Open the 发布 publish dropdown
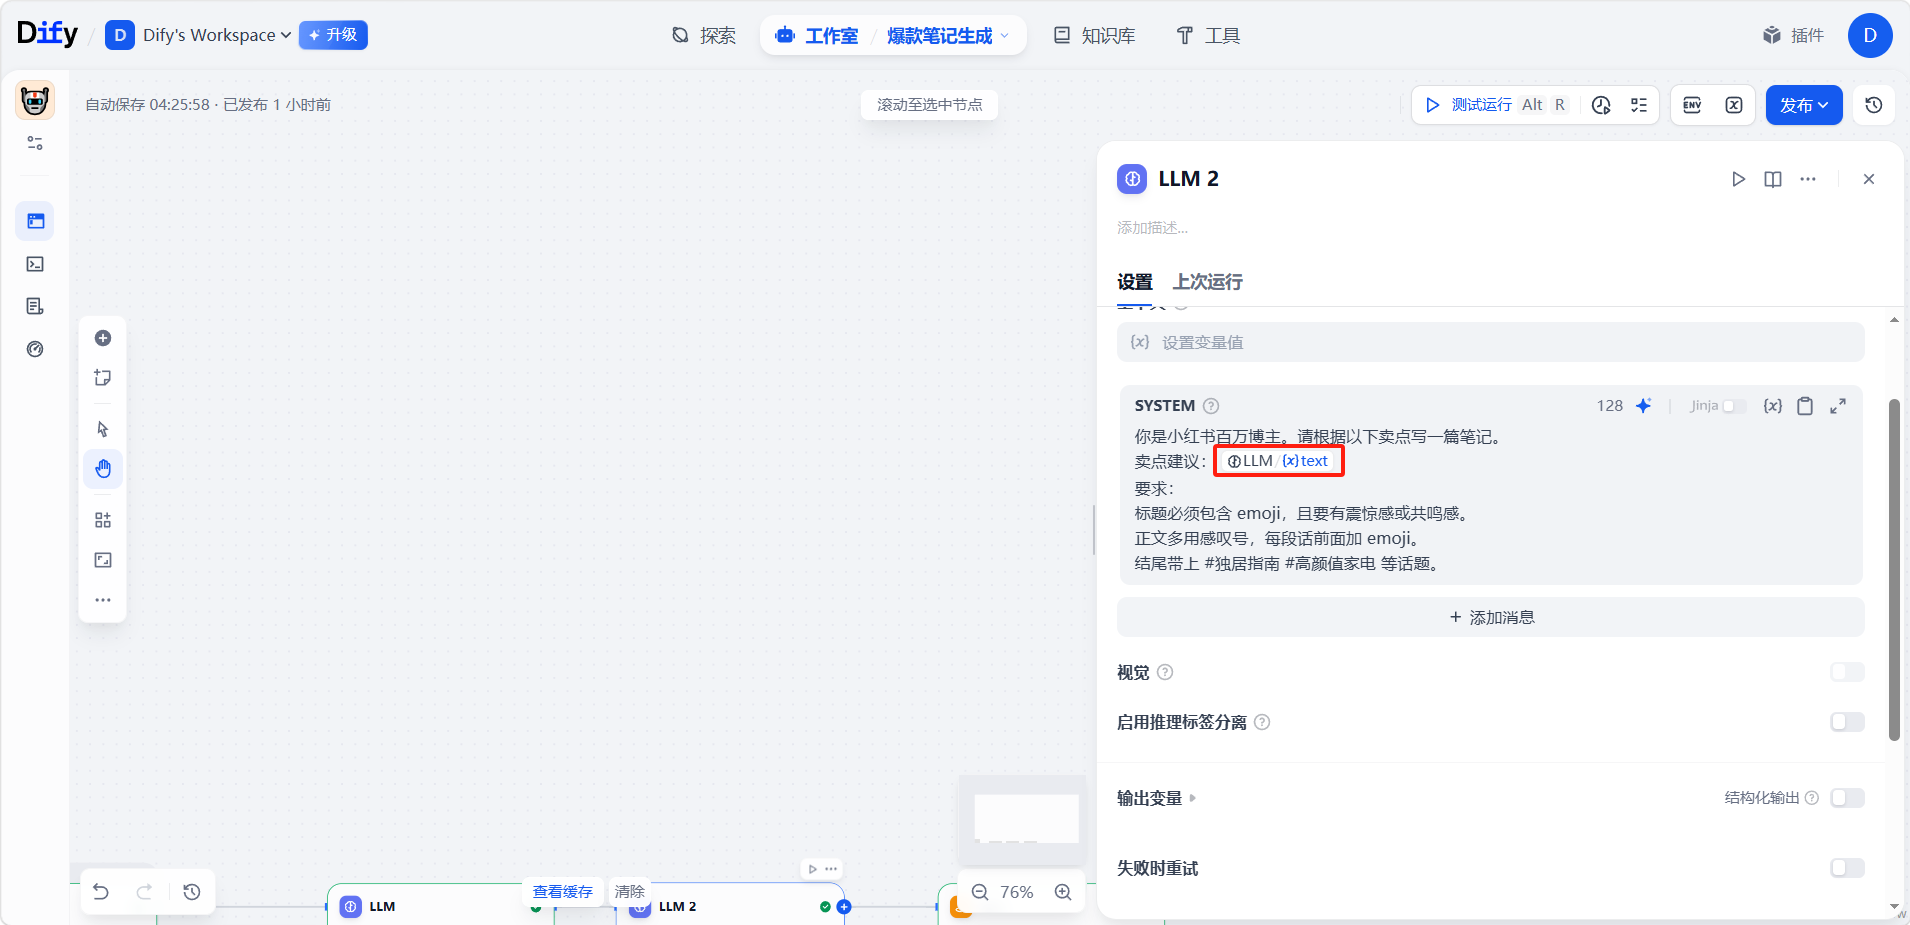1910x925 pixels. point(1803,105)
